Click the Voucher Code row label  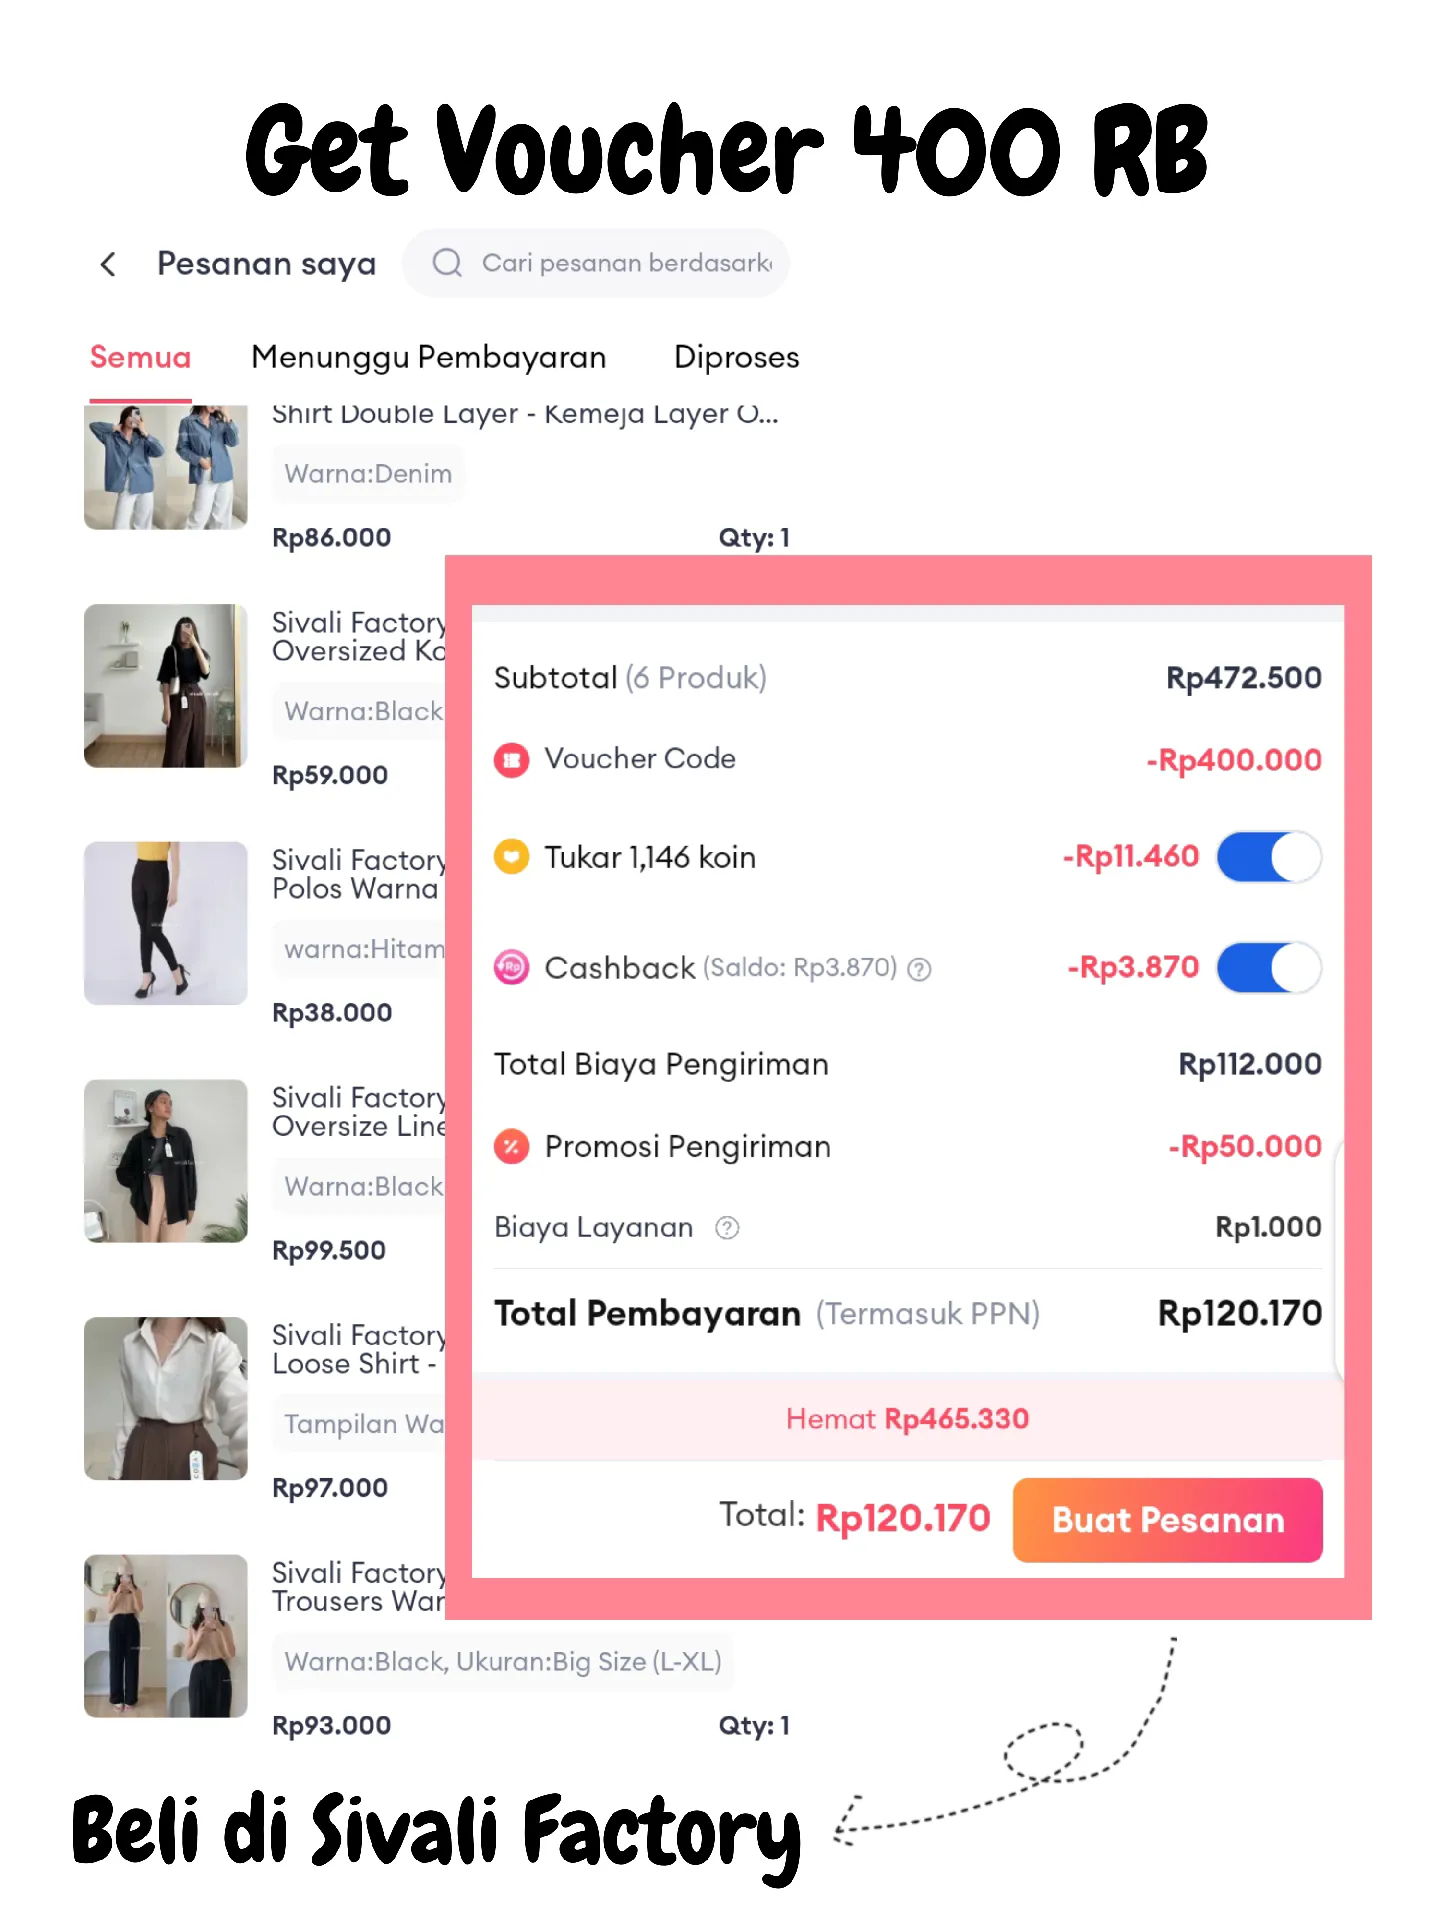click(x=640, y=759)
